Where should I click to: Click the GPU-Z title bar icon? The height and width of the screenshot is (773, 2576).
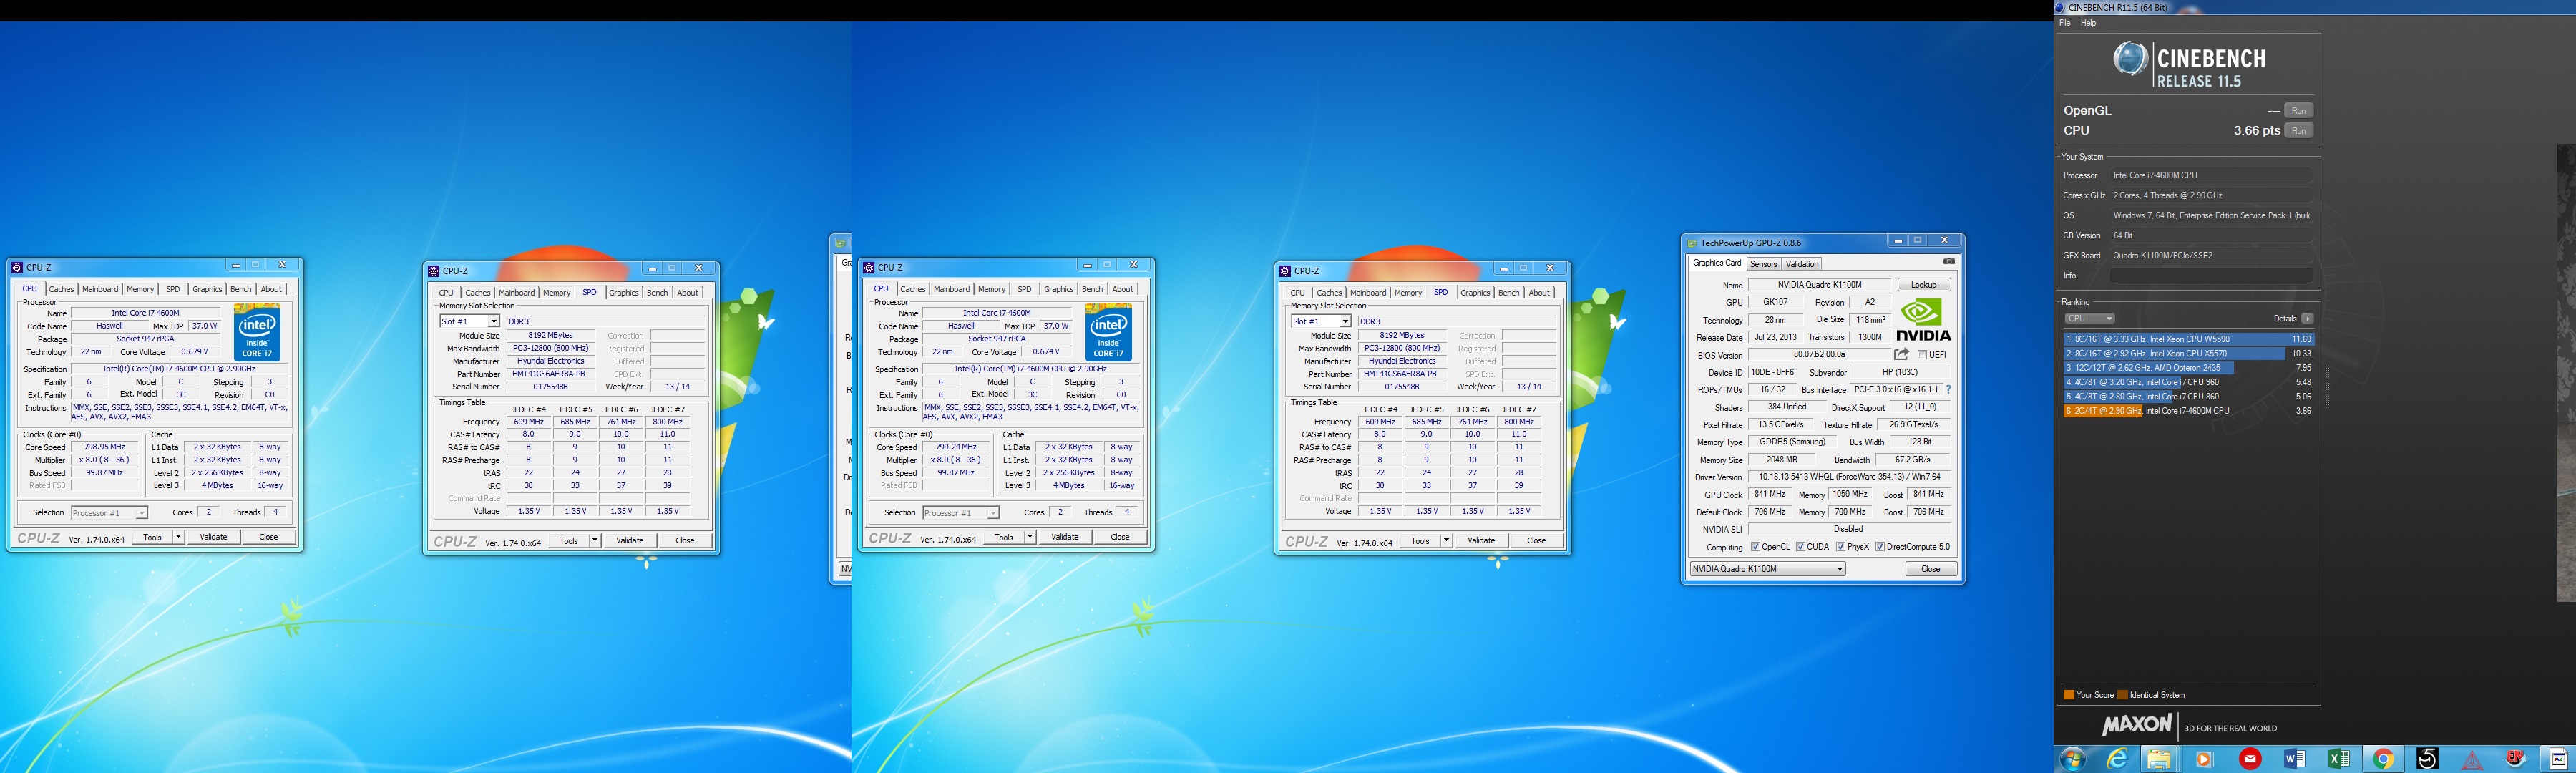1692,243
